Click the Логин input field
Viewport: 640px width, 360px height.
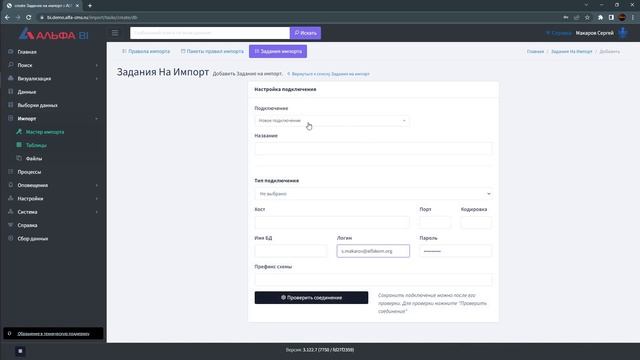pyautogui.click(x=373, y=251)
